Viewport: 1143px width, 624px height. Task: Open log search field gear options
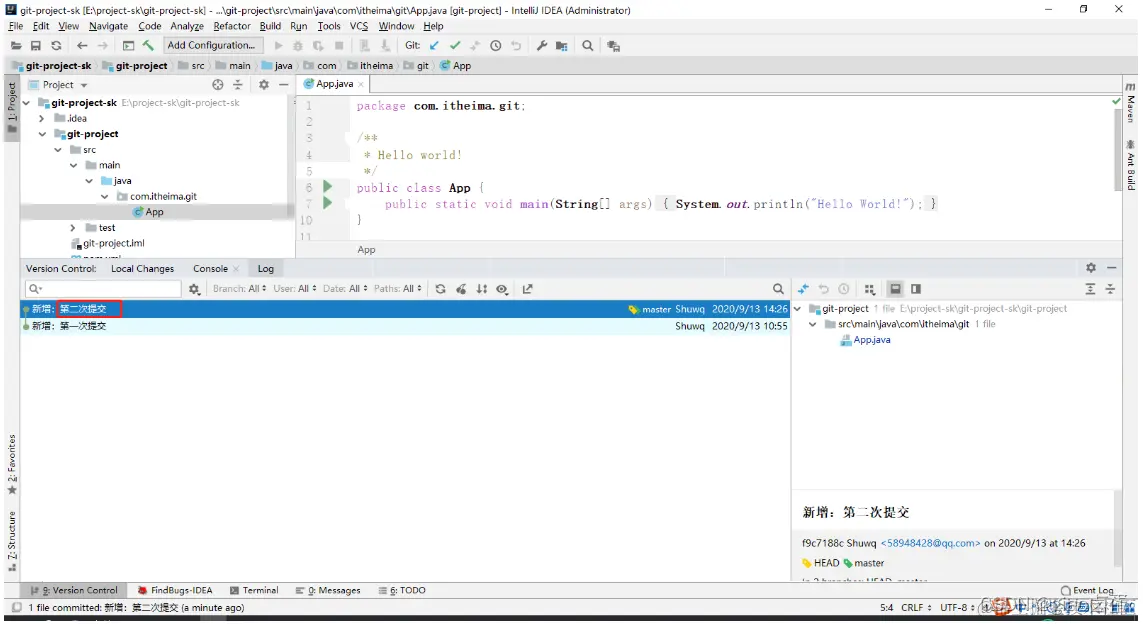click(194, 289)
